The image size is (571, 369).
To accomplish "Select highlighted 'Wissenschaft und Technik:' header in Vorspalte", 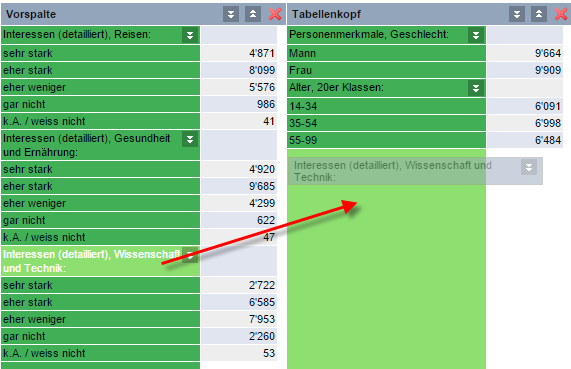I will coord(101,261).
